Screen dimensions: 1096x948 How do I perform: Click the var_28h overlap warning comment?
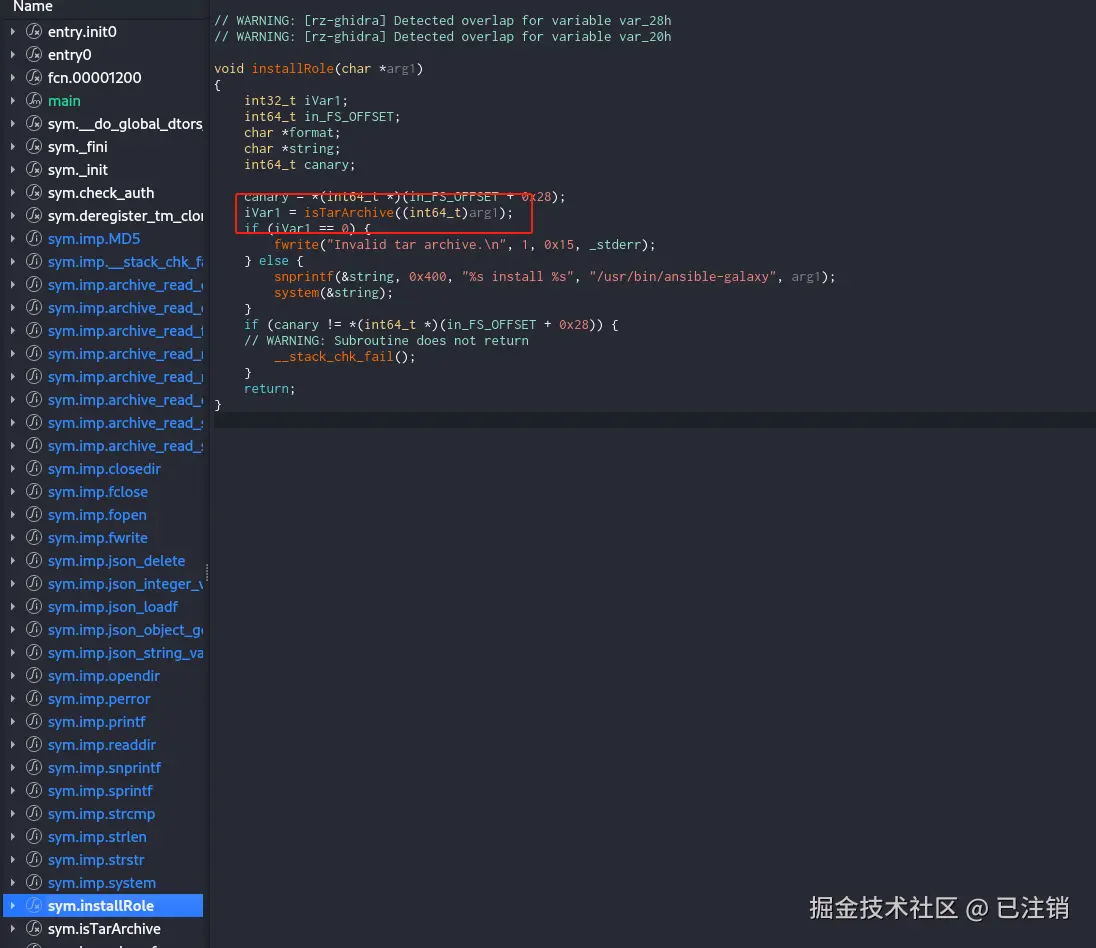(442, 20)
